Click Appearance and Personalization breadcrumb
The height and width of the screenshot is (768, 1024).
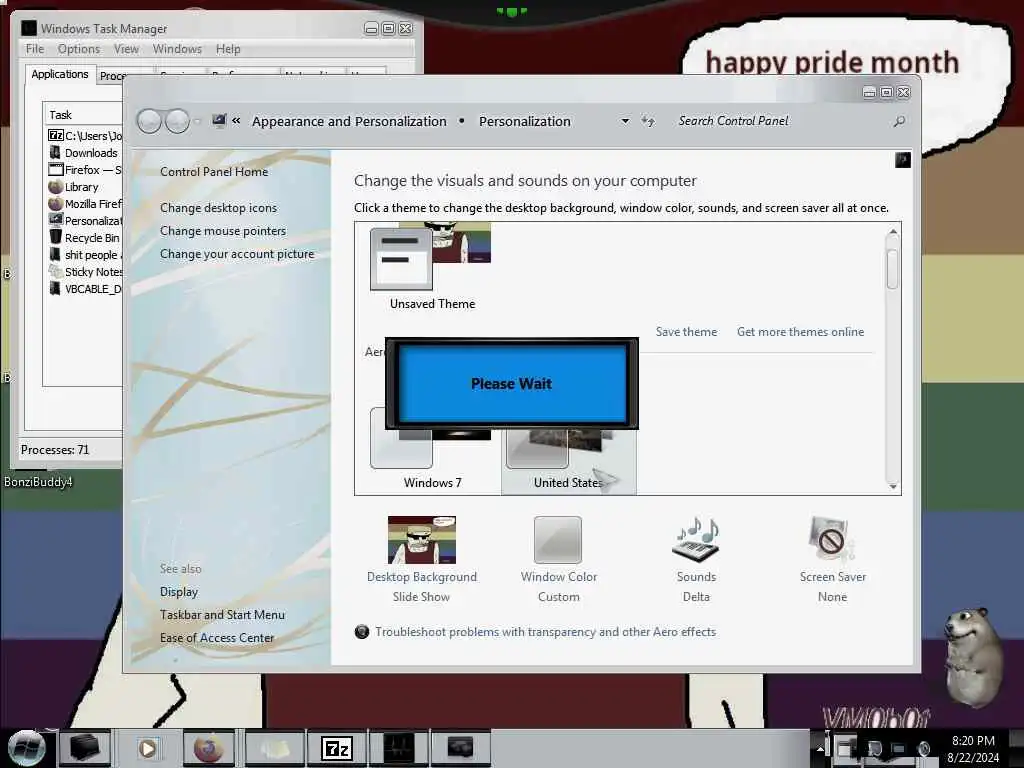(x=349, y=121)
